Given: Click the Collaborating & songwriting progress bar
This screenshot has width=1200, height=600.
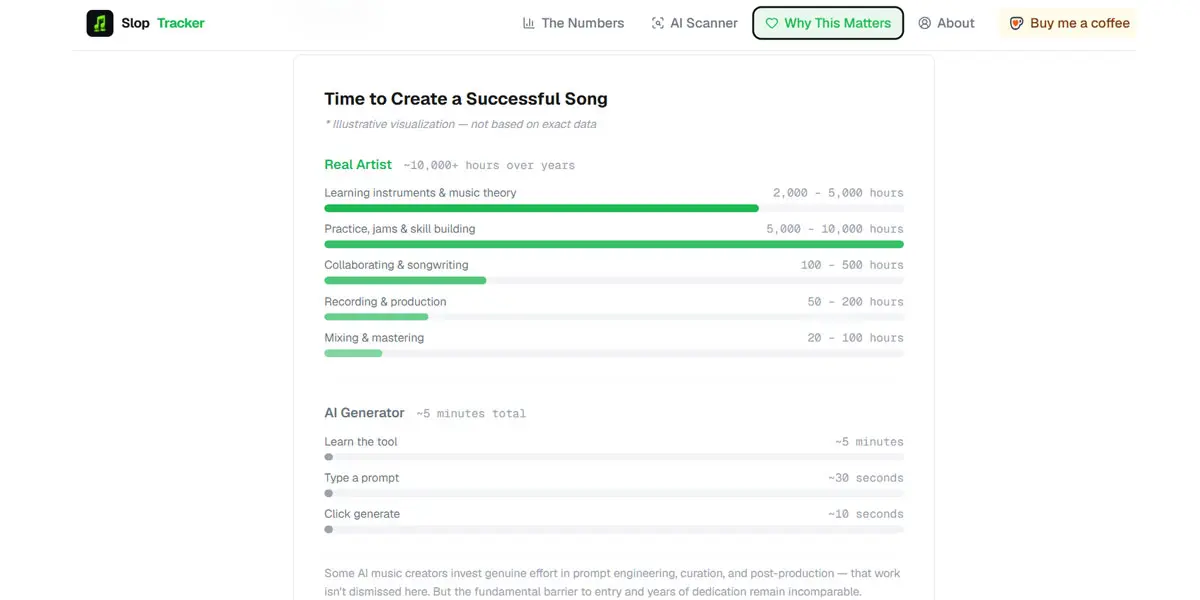Looking at the screenshot, I should point(614,281).
